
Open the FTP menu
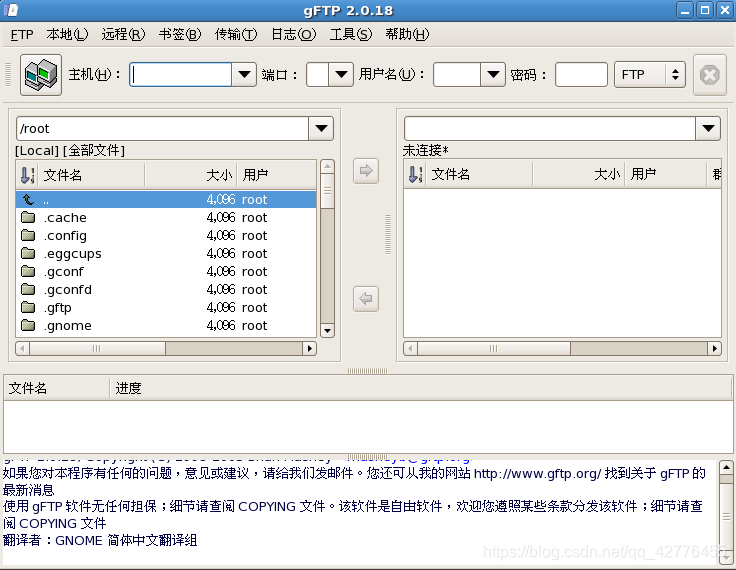coord(22,34)
